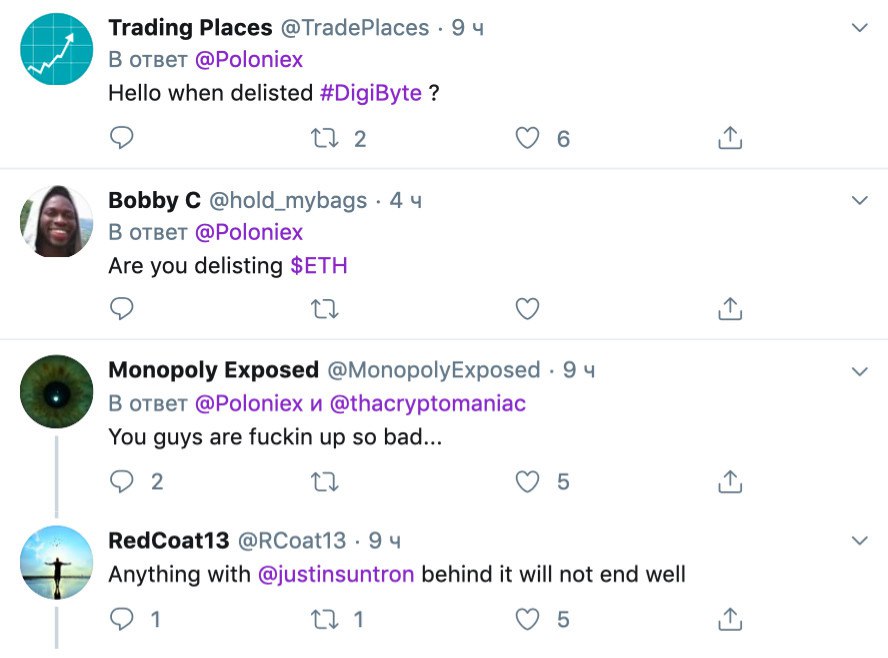The height and width of the screenshot is (658, 888).
Task: Like the Trading Places DigiByte tweet
Action: 527,138
